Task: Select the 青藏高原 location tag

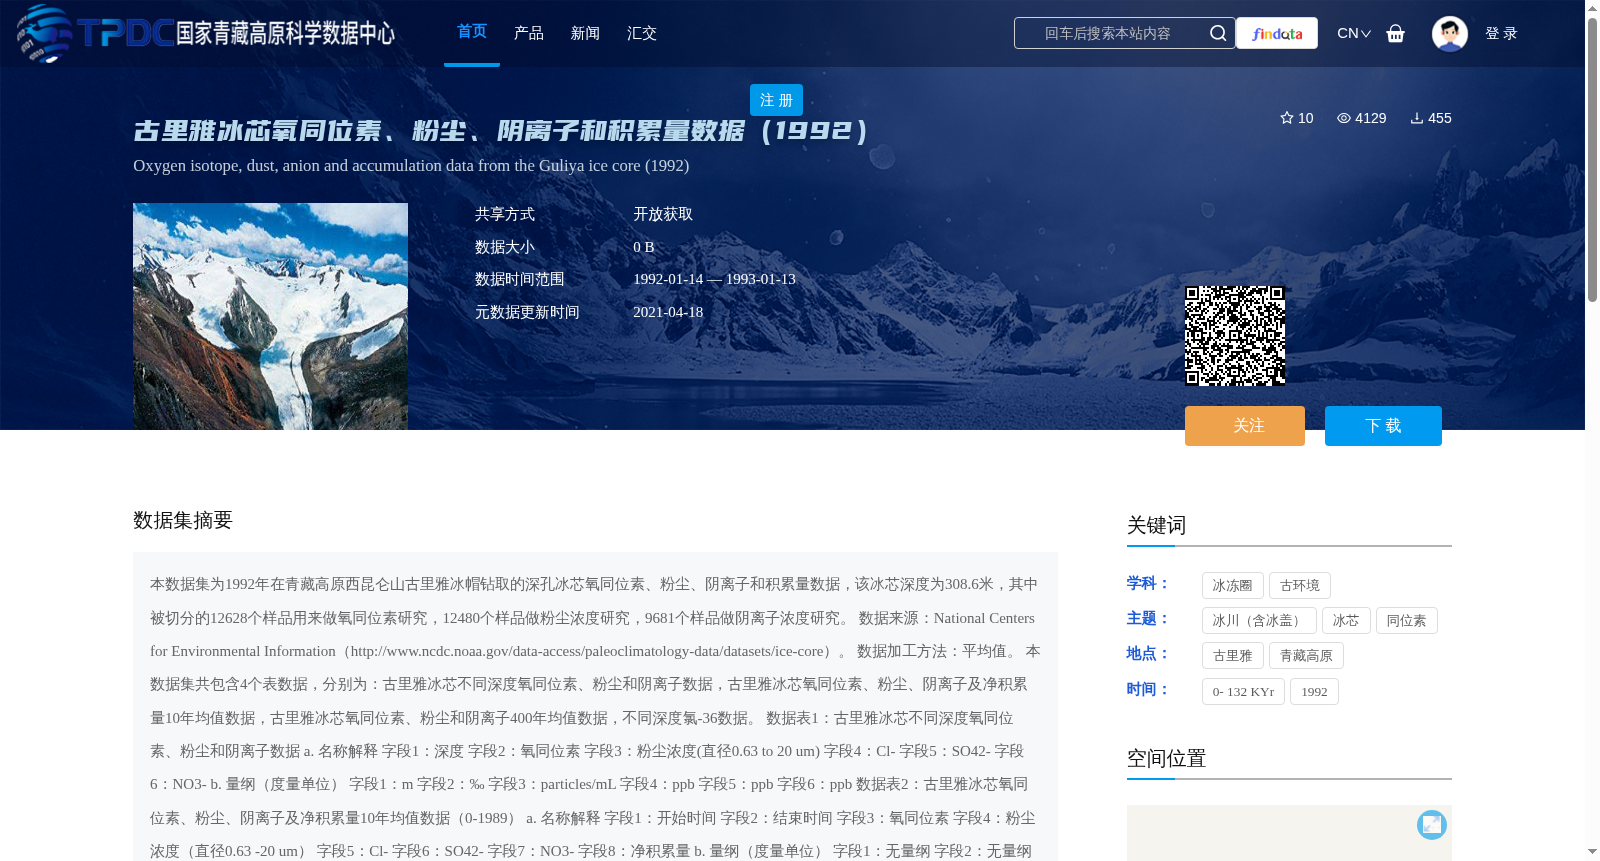Action: (1306, 656)
